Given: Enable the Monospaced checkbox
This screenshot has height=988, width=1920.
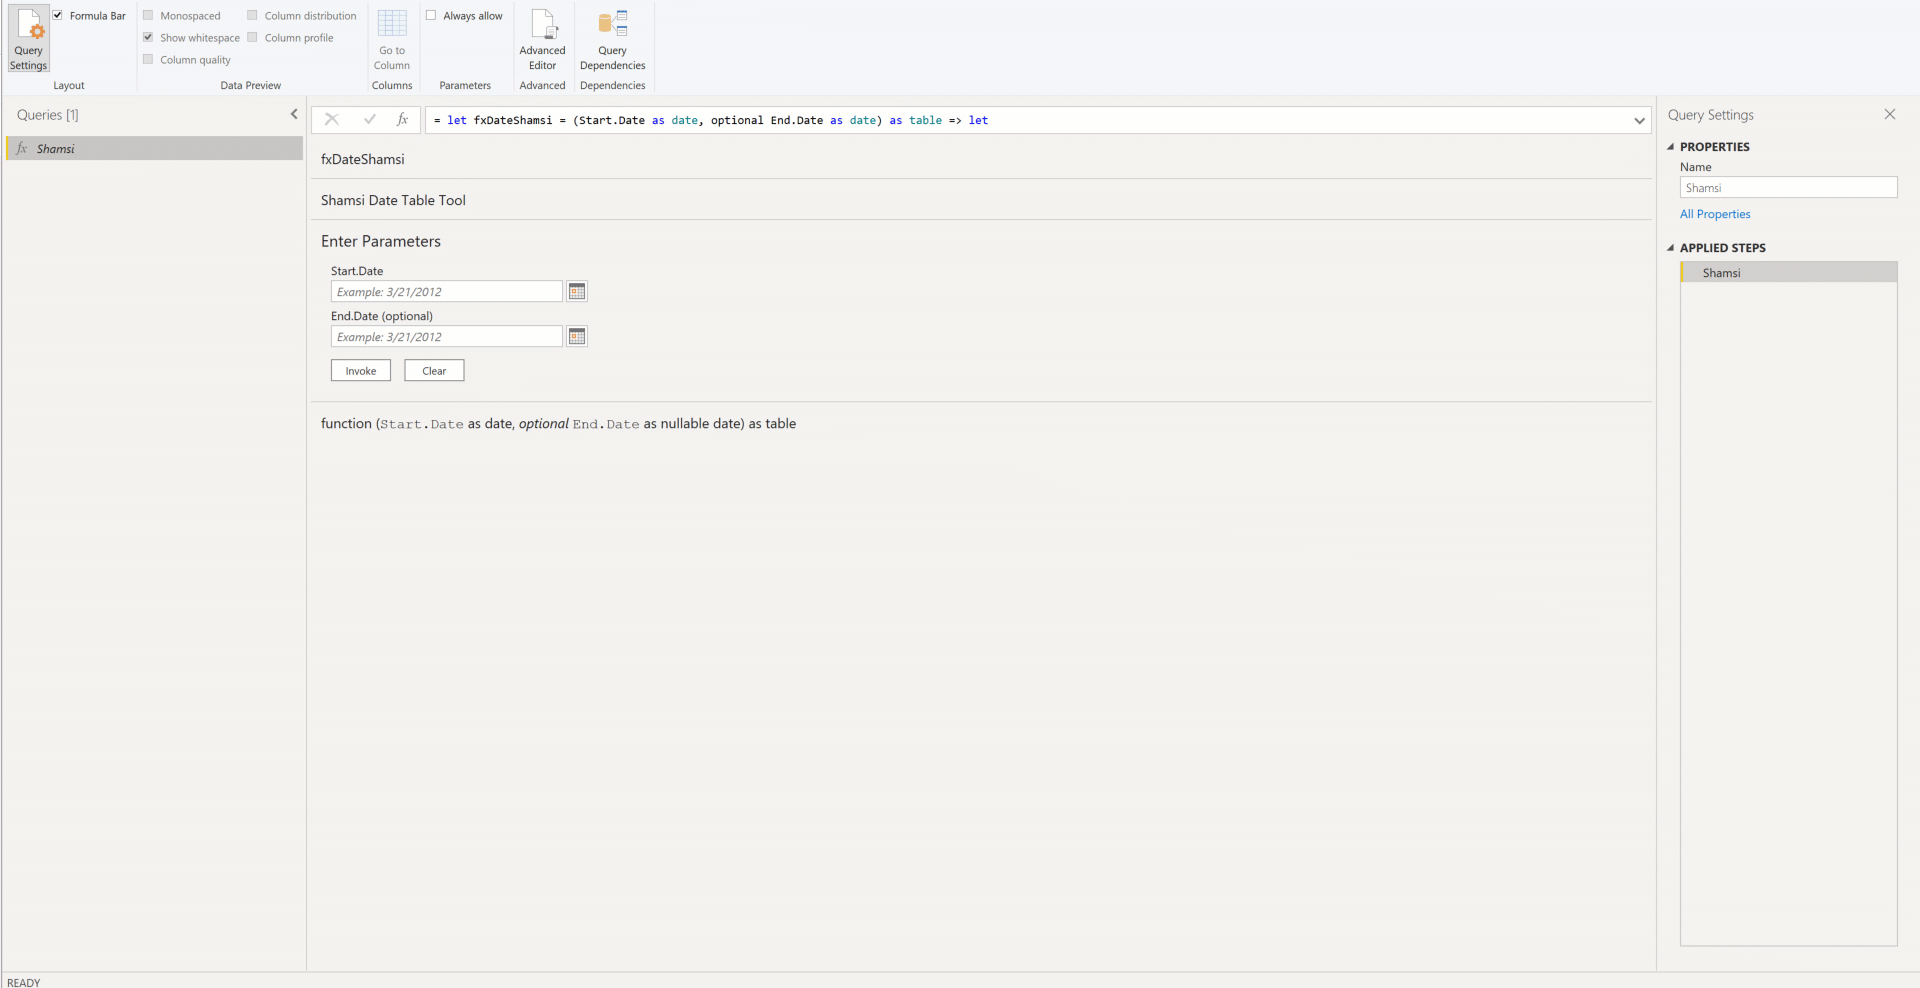Looking at the screenshot, I should coord(148,15).
